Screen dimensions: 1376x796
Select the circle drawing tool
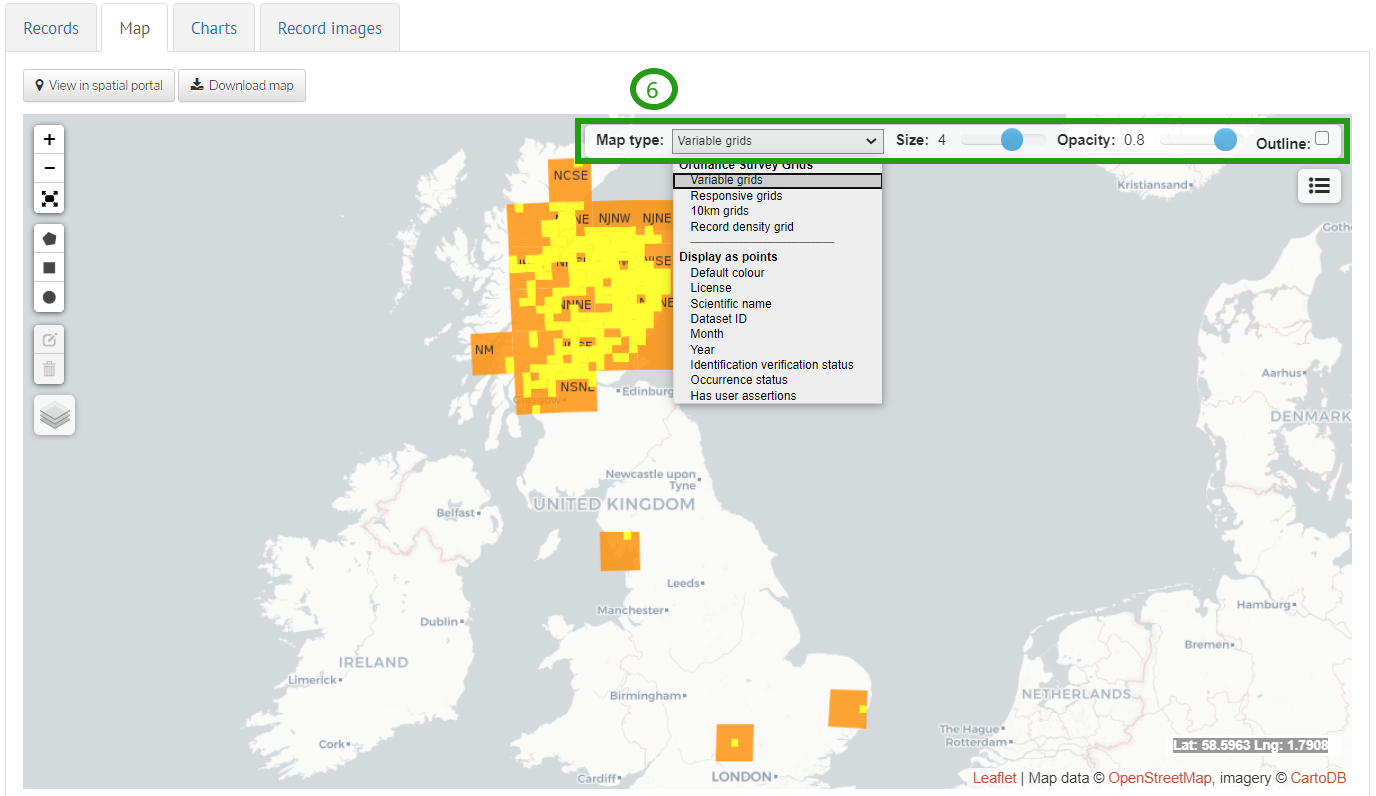click(48, 296)
